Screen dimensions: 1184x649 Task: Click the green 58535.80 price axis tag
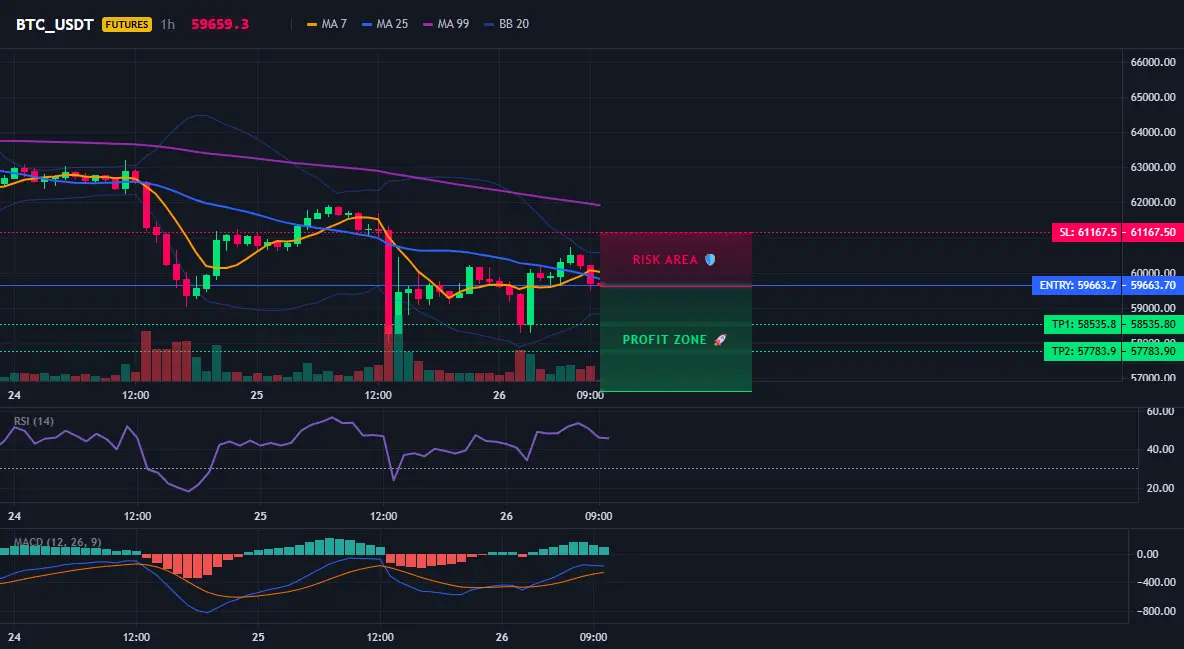click(1153, 325)
